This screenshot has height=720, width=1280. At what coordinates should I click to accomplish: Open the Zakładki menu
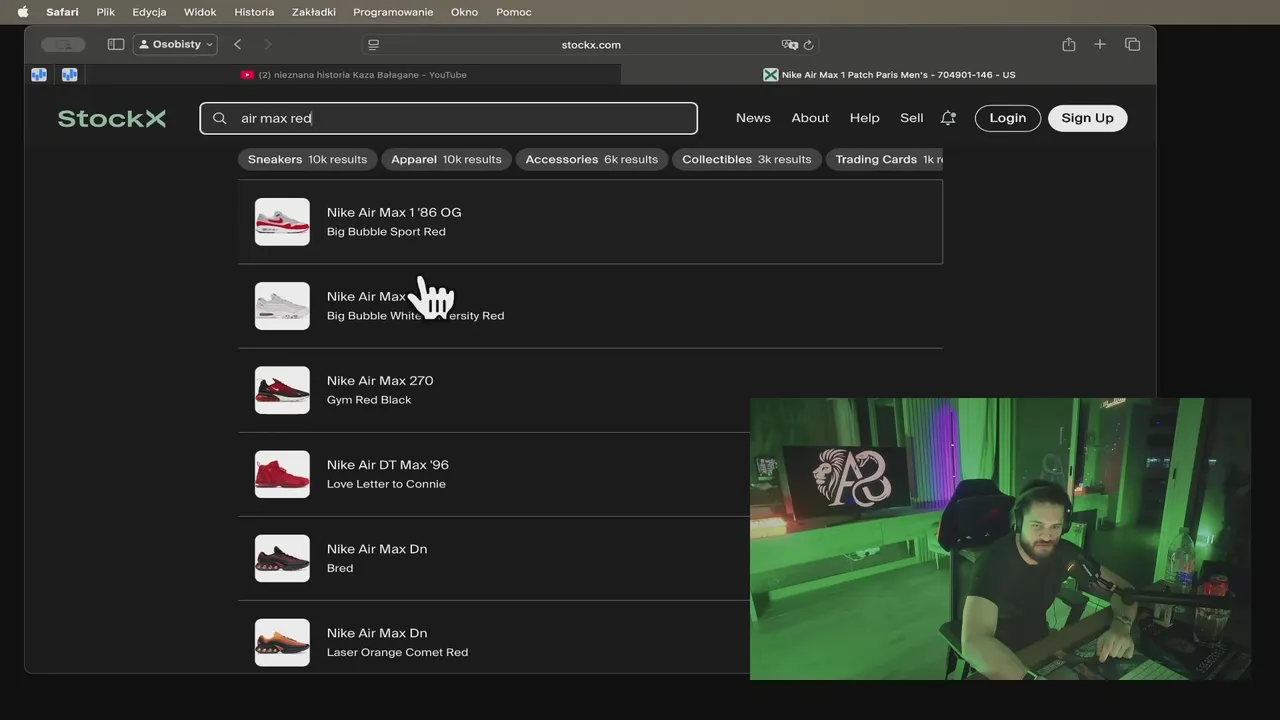click(314, 12)
